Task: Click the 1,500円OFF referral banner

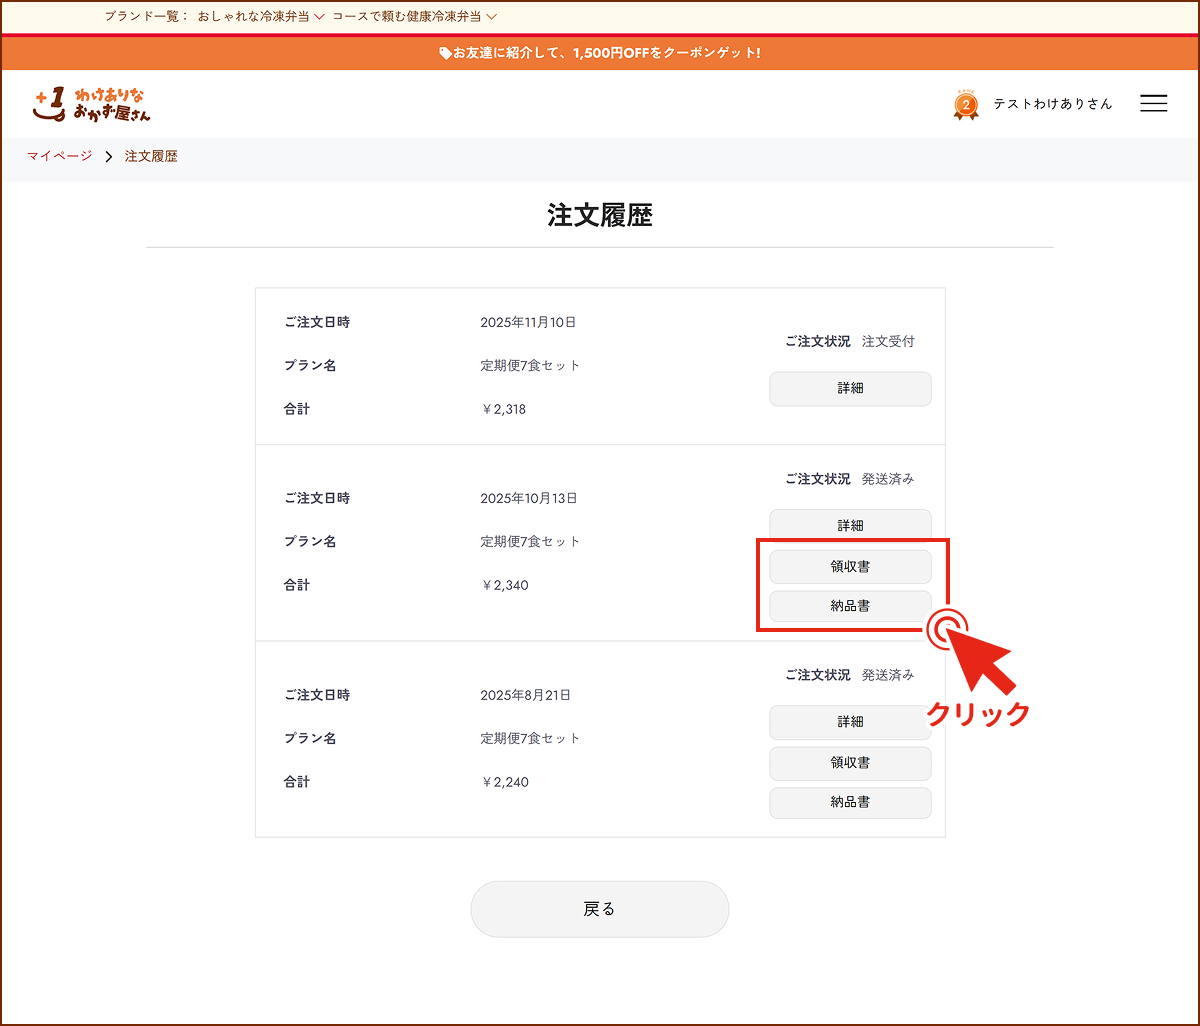Action: pyautogui.click(x=600, y=53)
